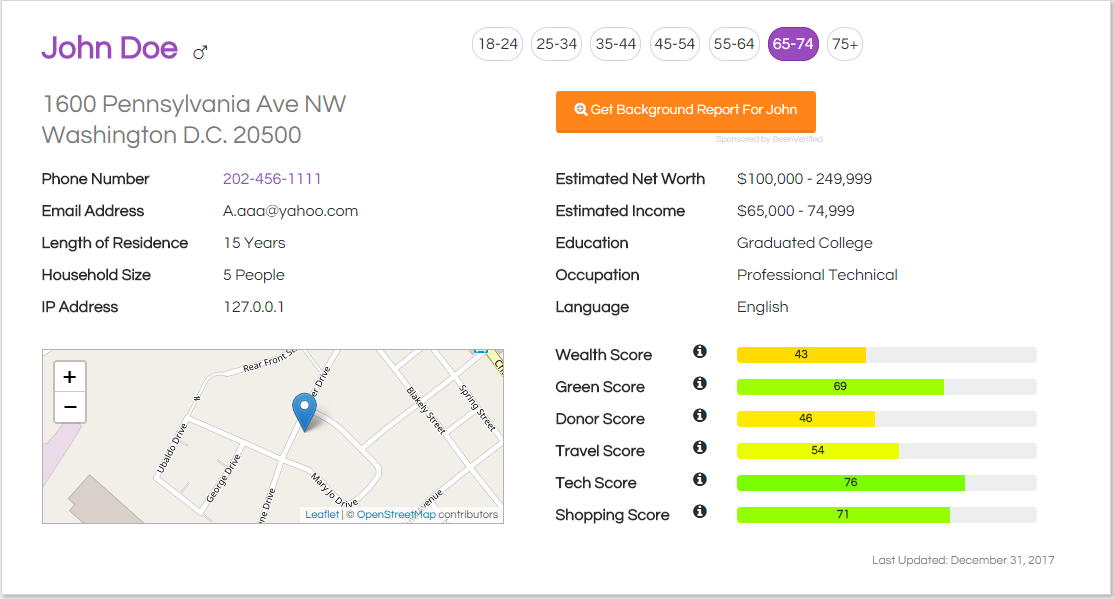This screenshot has width=1114, height=599.
Task: Open the Leaflet attribution link
Action: tap(322, 515)
